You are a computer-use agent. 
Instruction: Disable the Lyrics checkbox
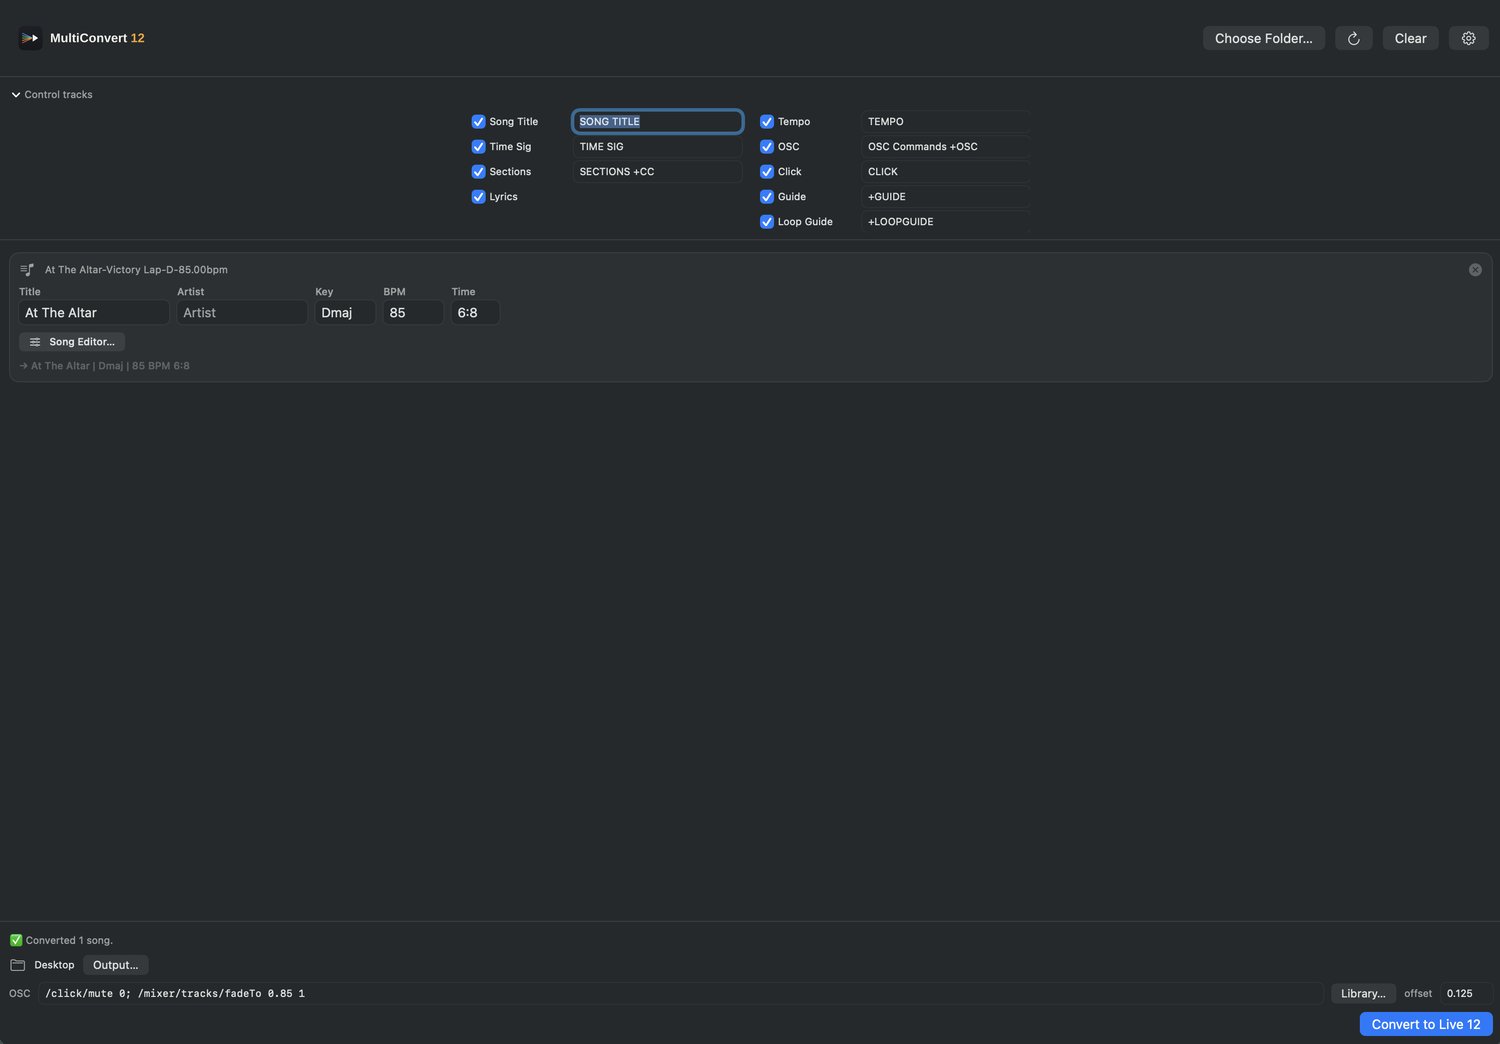click(x=478, y=196)
